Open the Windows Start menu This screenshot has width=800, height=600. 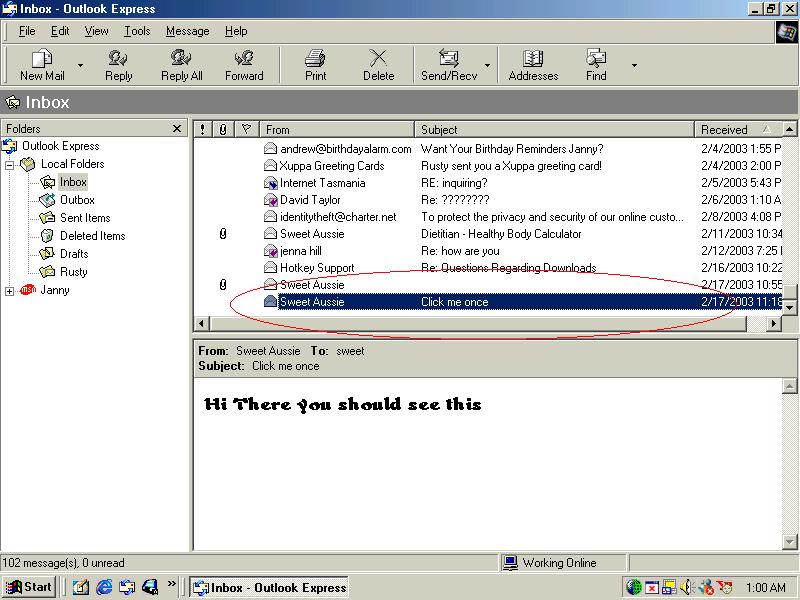29,587
